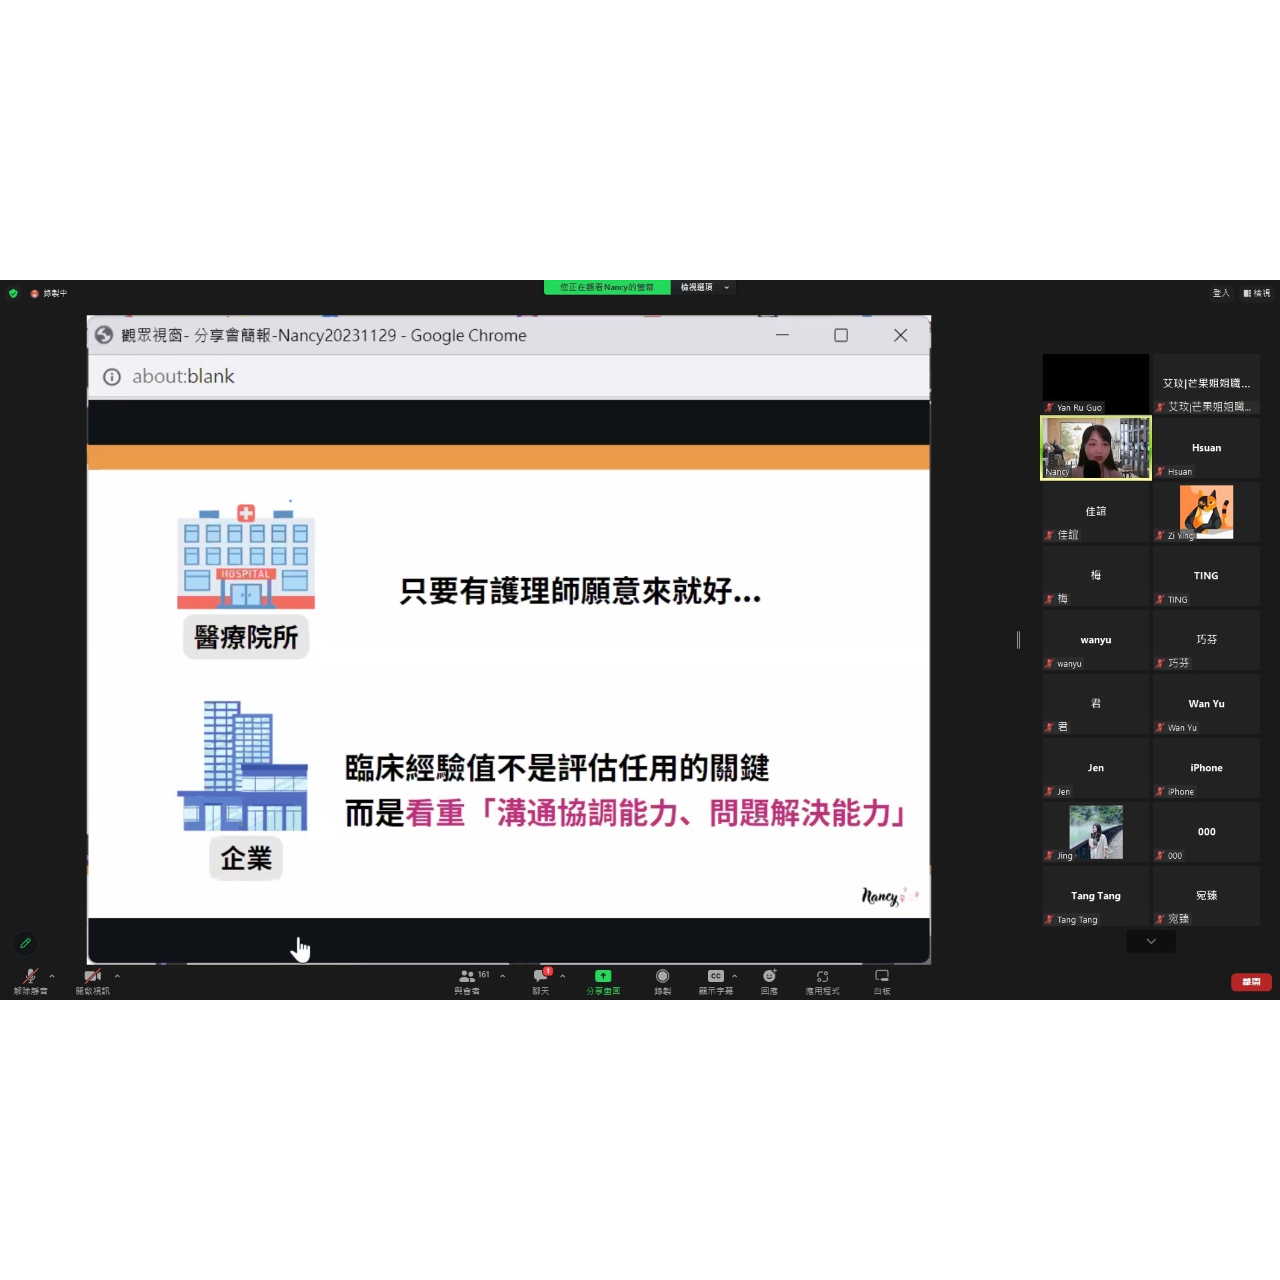Select Jen participant tile

pyautogui.click(x=1096, y=768)
